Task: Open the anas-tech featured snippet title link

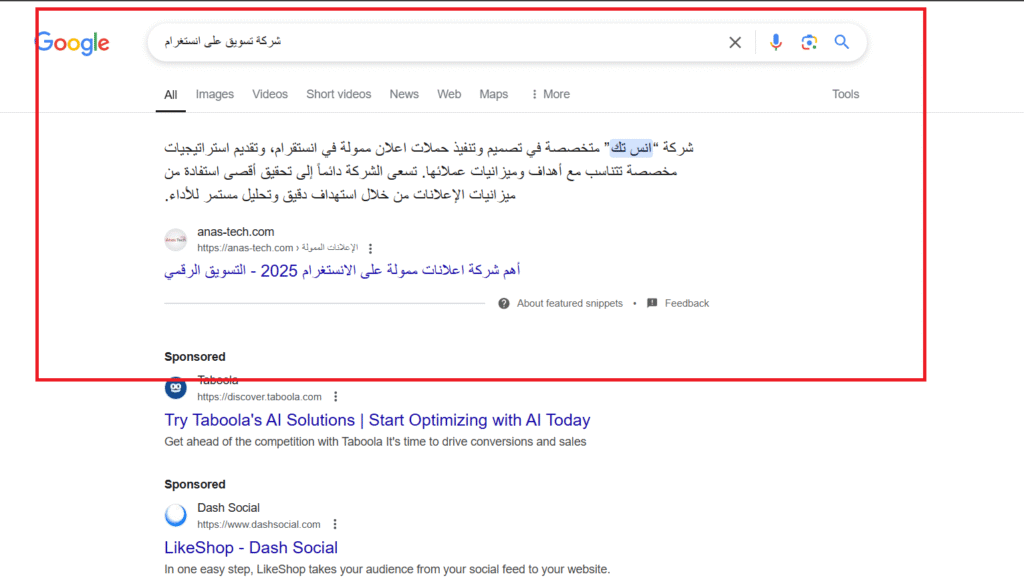Action: click(342, 270)
